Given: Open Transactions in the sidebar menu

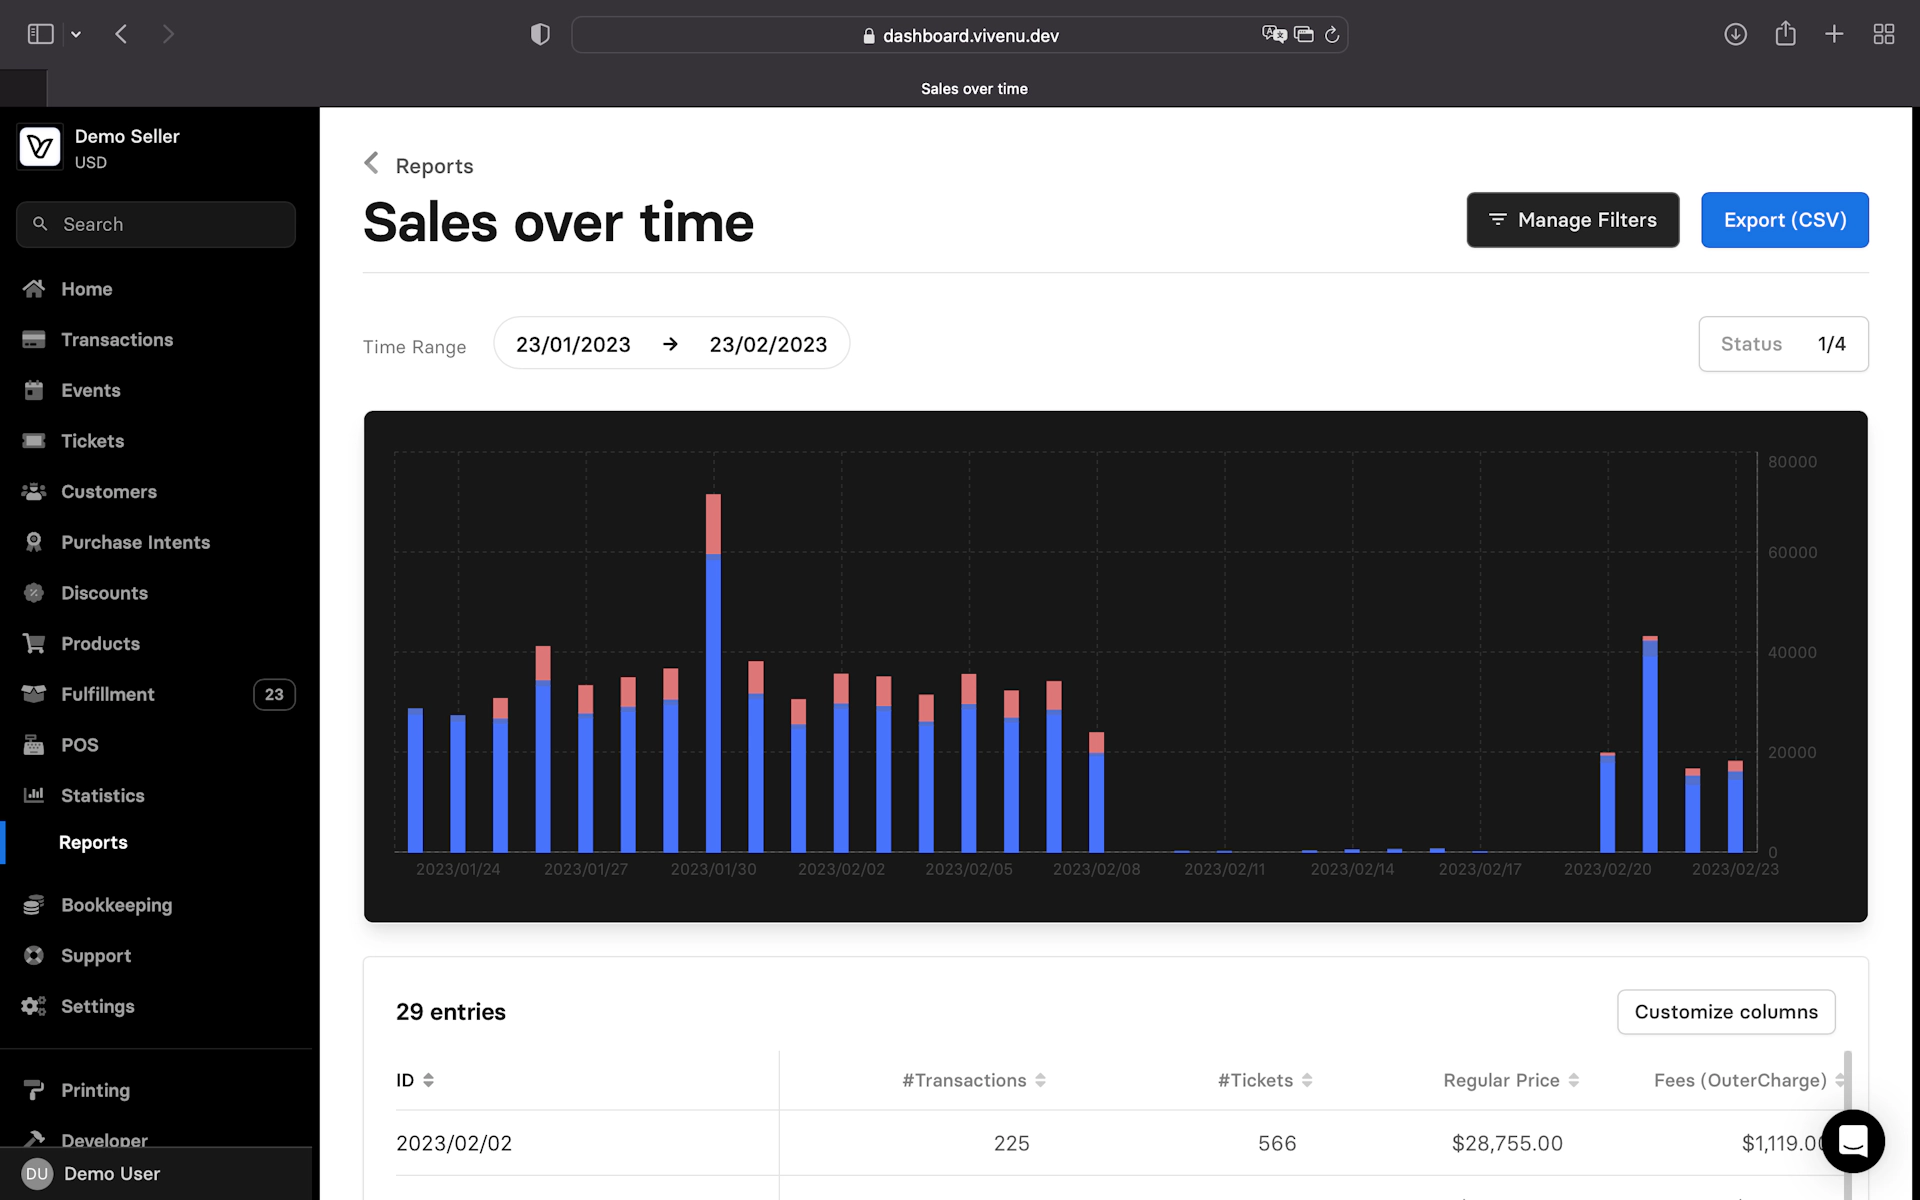Looking at the screenshot, I should pos(117,340).
